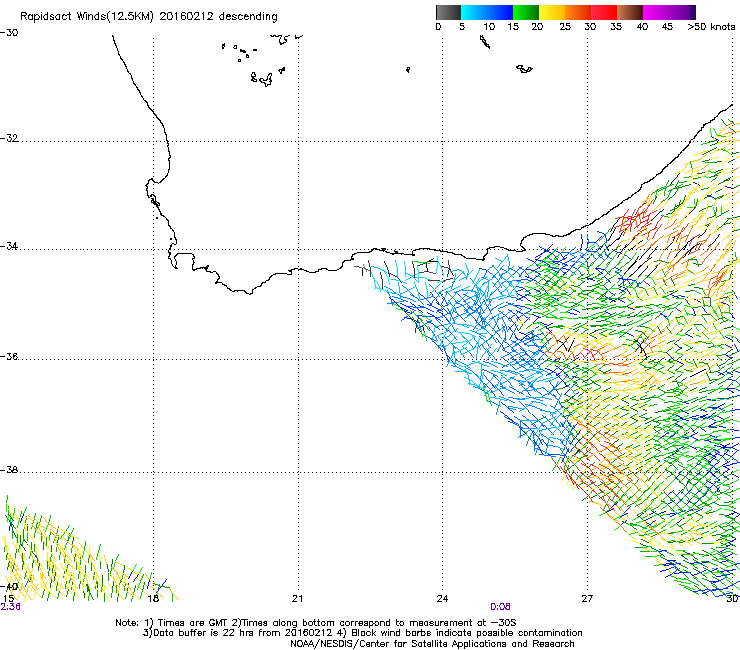
Task: Click the red 30-35 knots color segment
Action: tap(604, 12)
